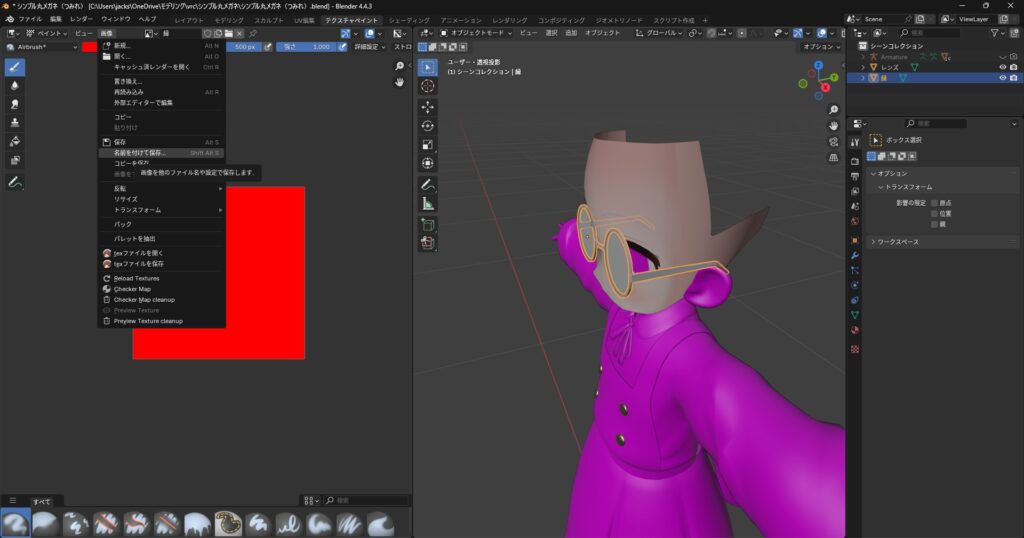Select the Clone stamp tool
1024x538 pixels.
[x=14, y=123]
